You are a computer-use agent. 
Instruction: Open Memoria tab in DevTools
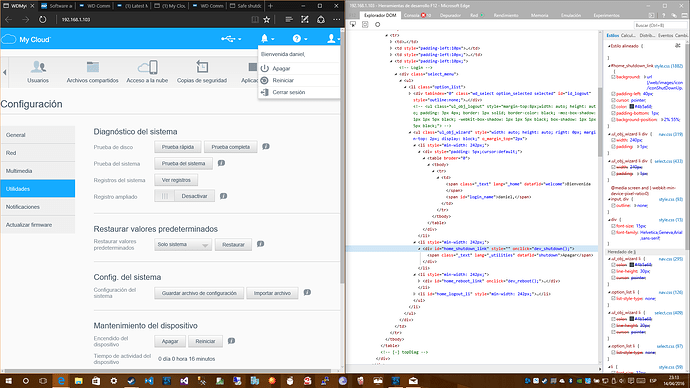click(x=539, y=15)
